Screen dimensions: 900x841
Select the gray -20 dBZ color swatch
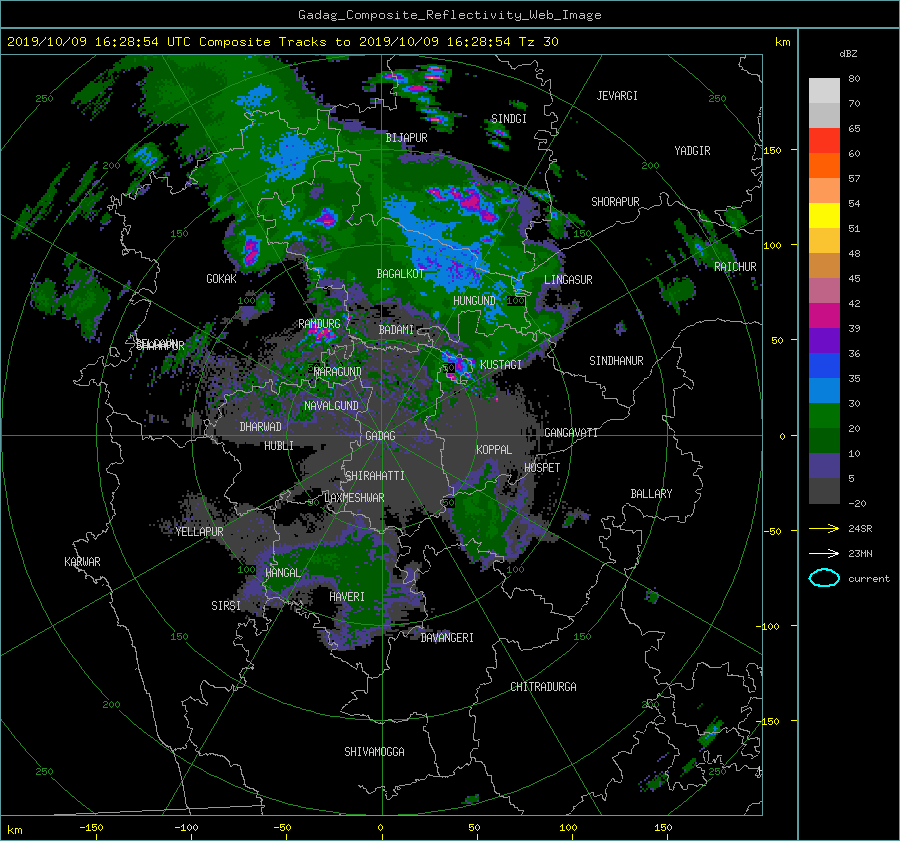click(824, 491)
